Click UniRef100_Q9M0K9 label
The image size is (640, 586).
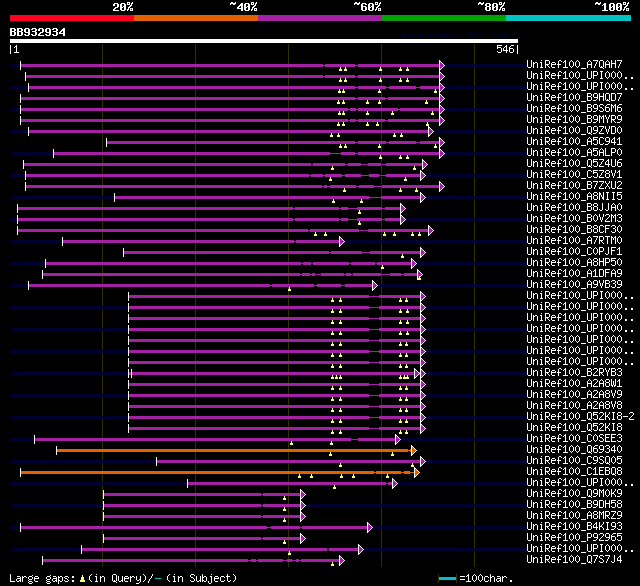point(574,494)
